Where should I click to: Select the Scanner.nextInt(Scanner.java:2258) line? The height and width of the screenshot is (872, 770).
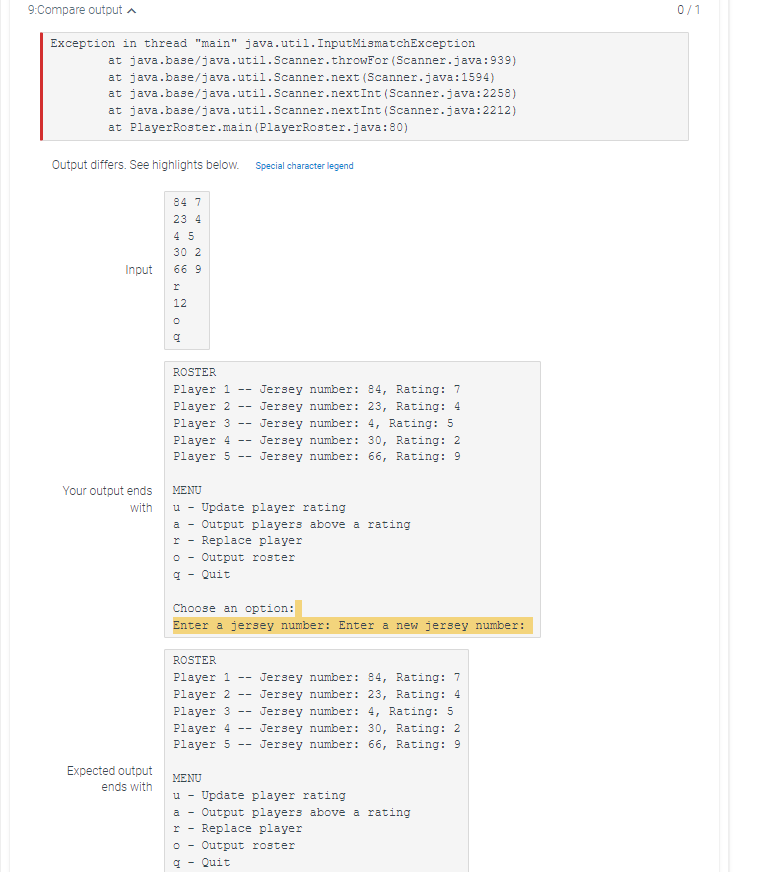(312, 93)
